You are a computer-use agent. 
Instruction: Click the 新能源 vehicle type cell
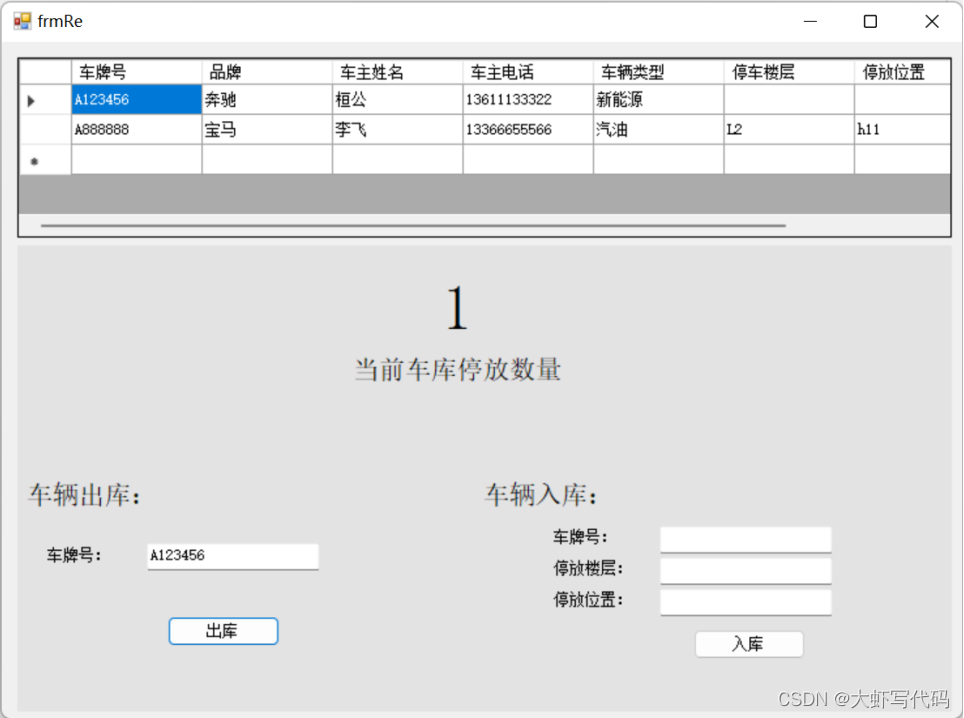658,100
